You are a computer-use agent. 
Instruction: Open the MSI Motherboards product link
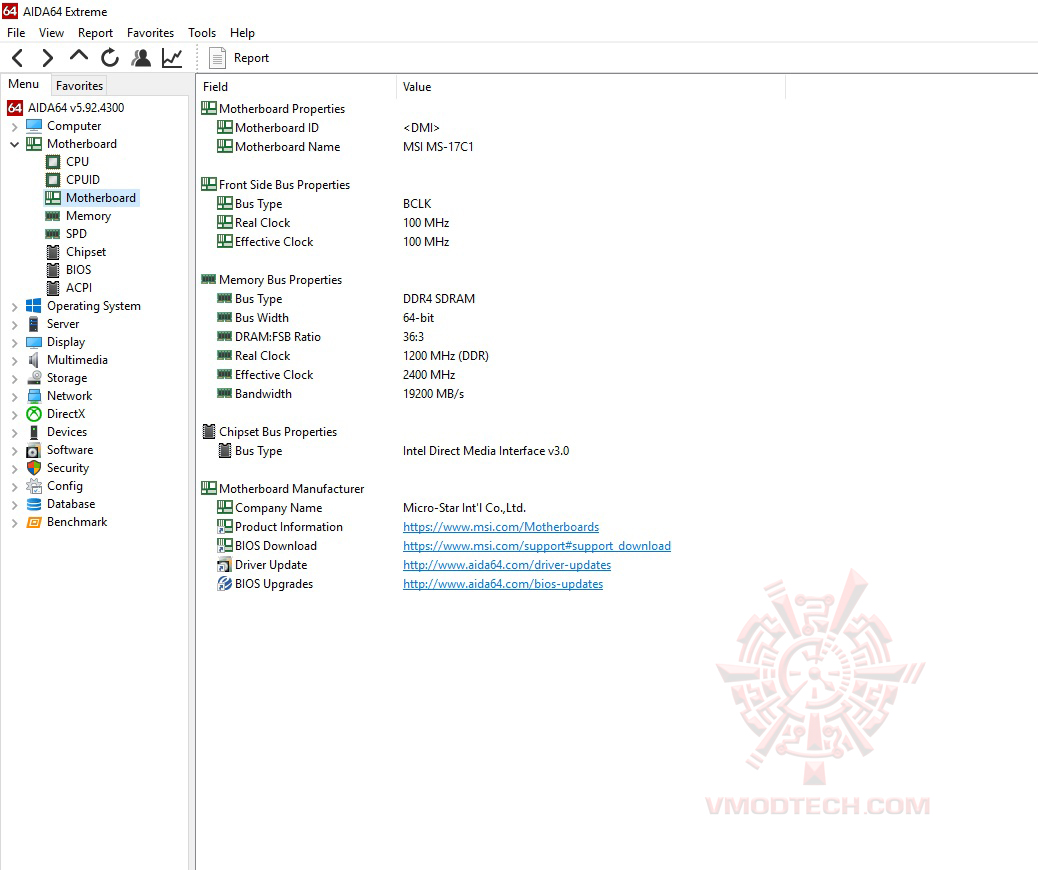coord(501,526)
